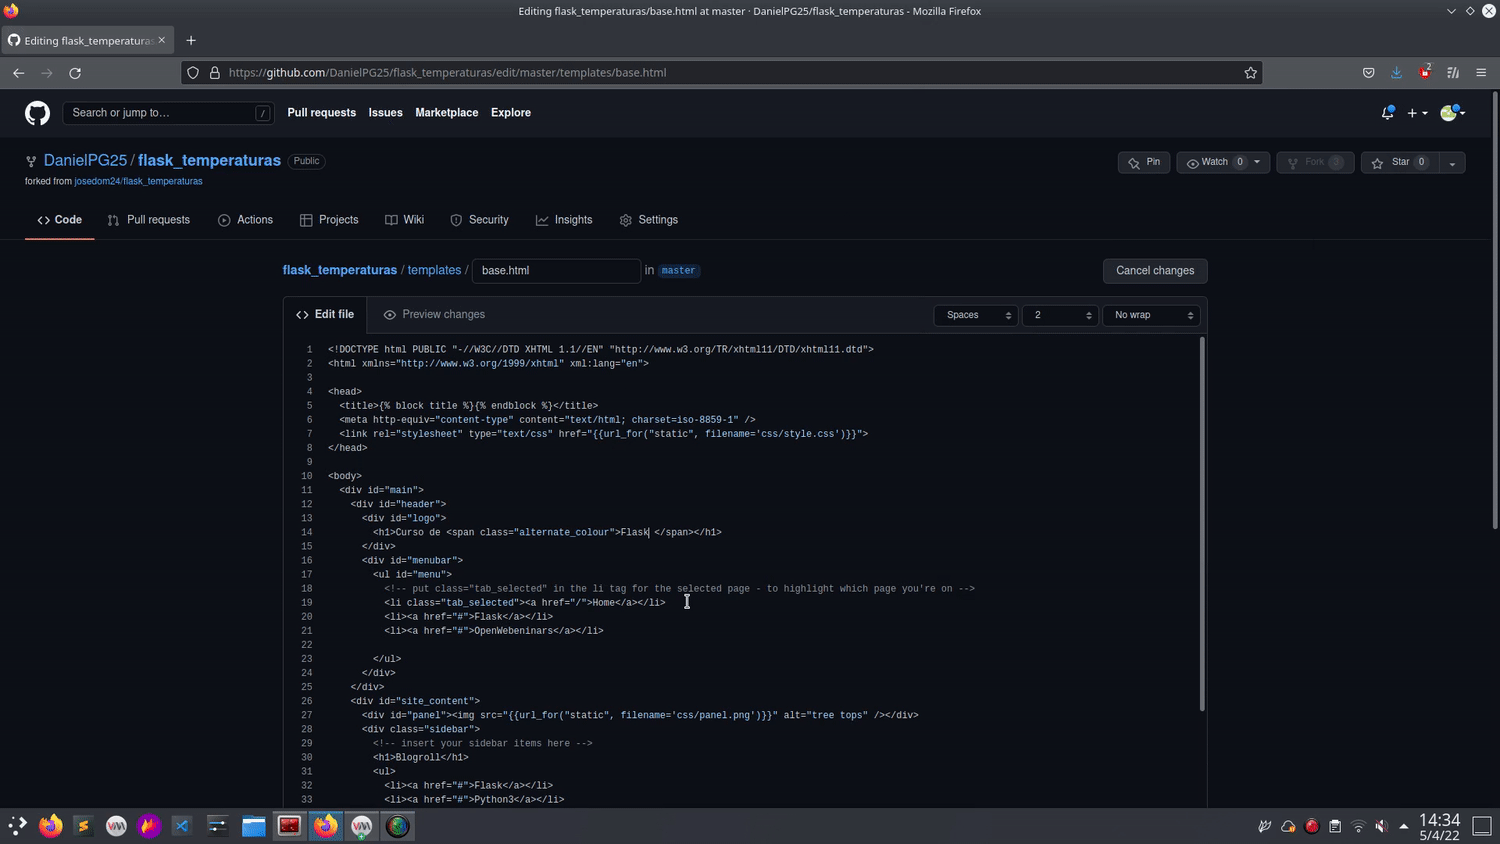Bookmark this page with star icon
The height and width of the screenshot is (844, 1500).
coord(1250,73)
